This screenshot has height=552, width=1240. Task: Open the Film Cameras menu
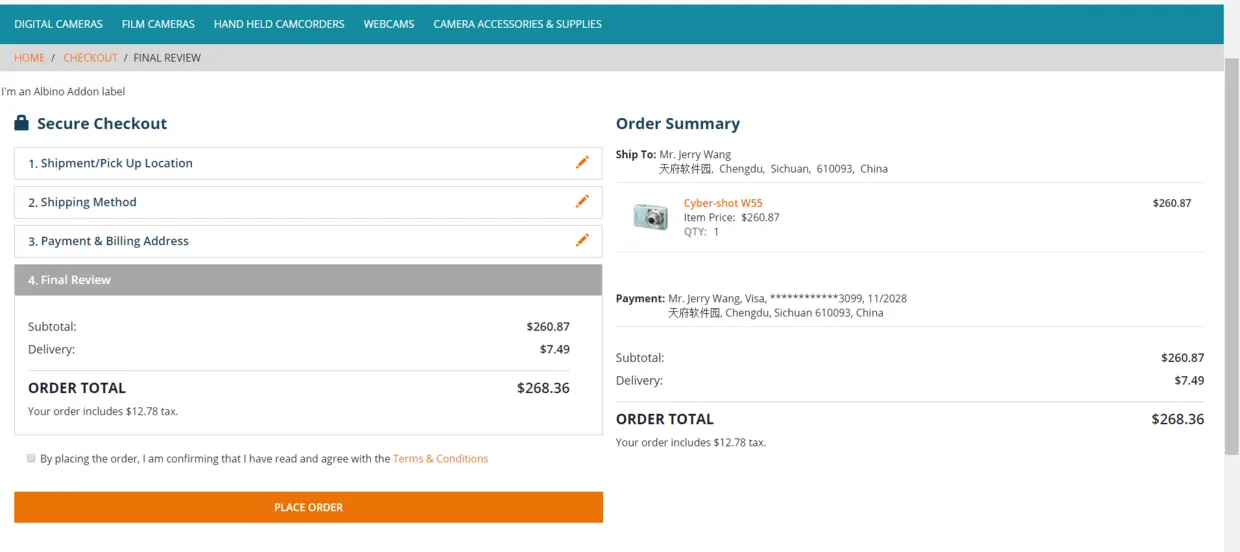[158, 24]
